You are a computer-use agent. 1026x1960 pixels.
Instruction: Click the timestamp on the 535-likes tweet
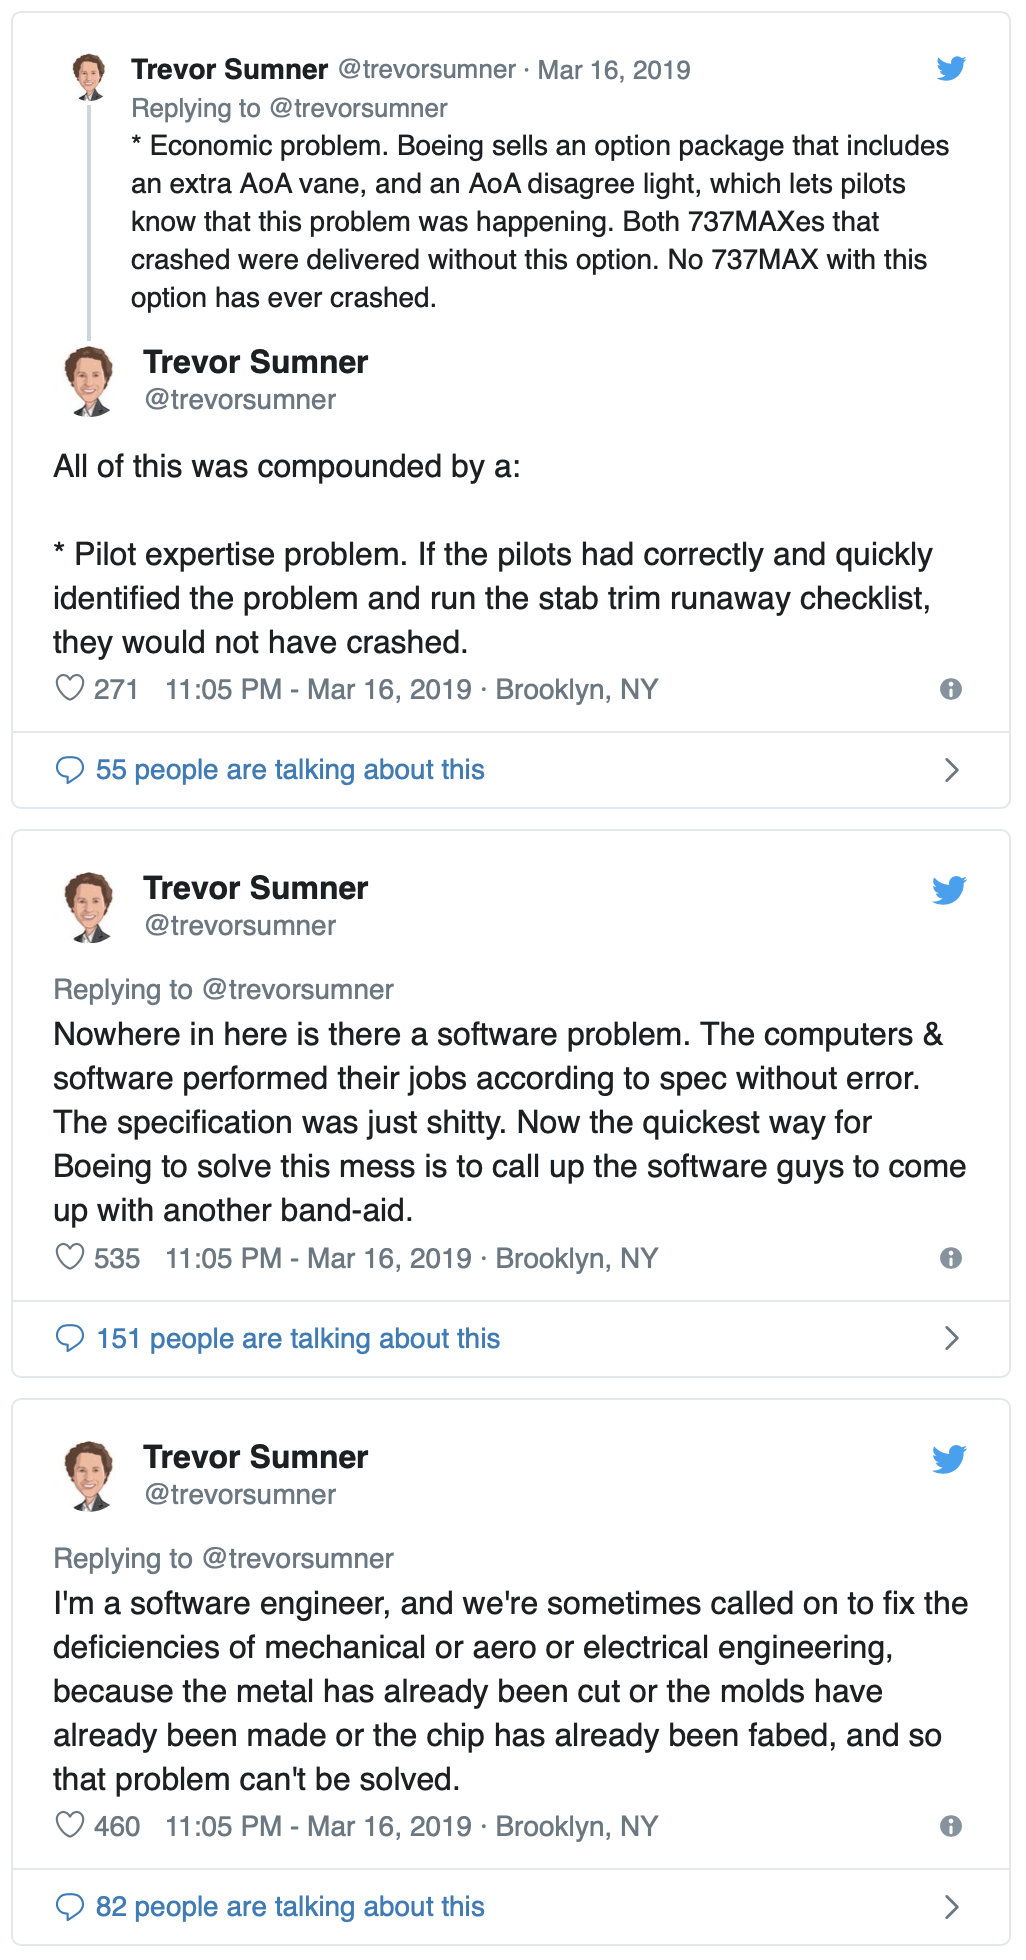tap(318, 1258)
